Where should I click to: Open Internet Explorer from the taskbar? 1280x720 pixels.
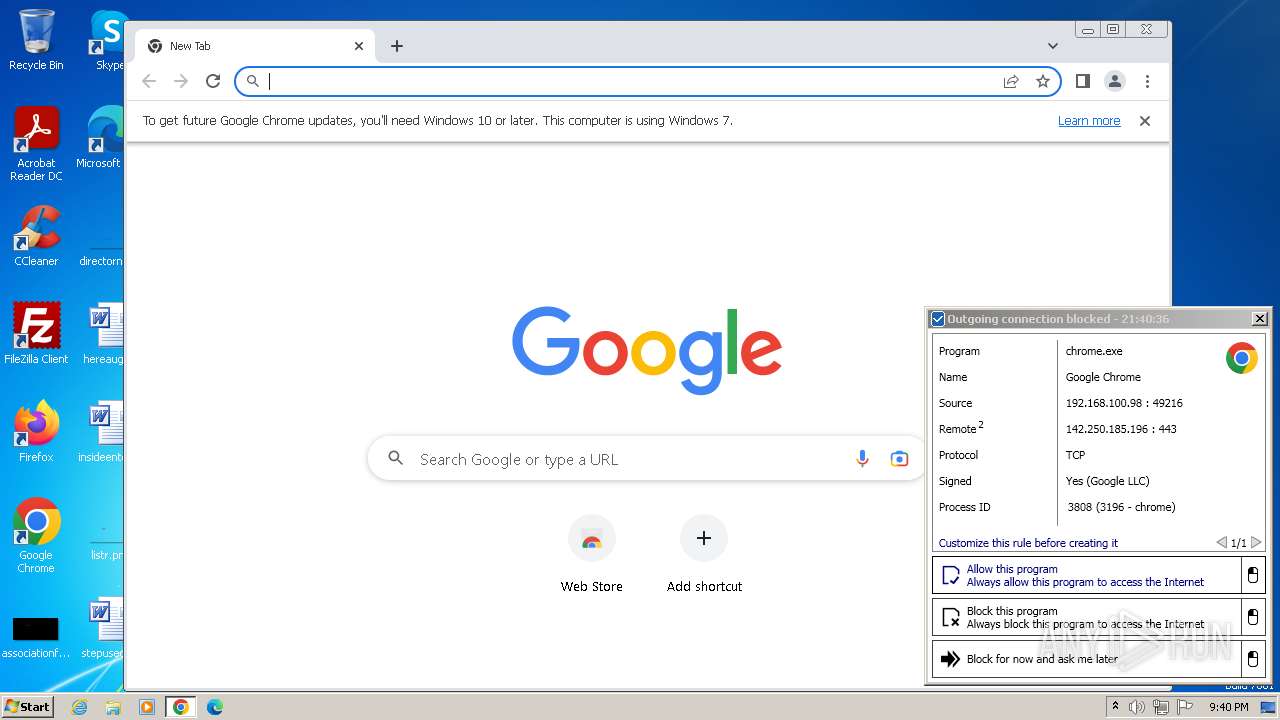point(80,707)
